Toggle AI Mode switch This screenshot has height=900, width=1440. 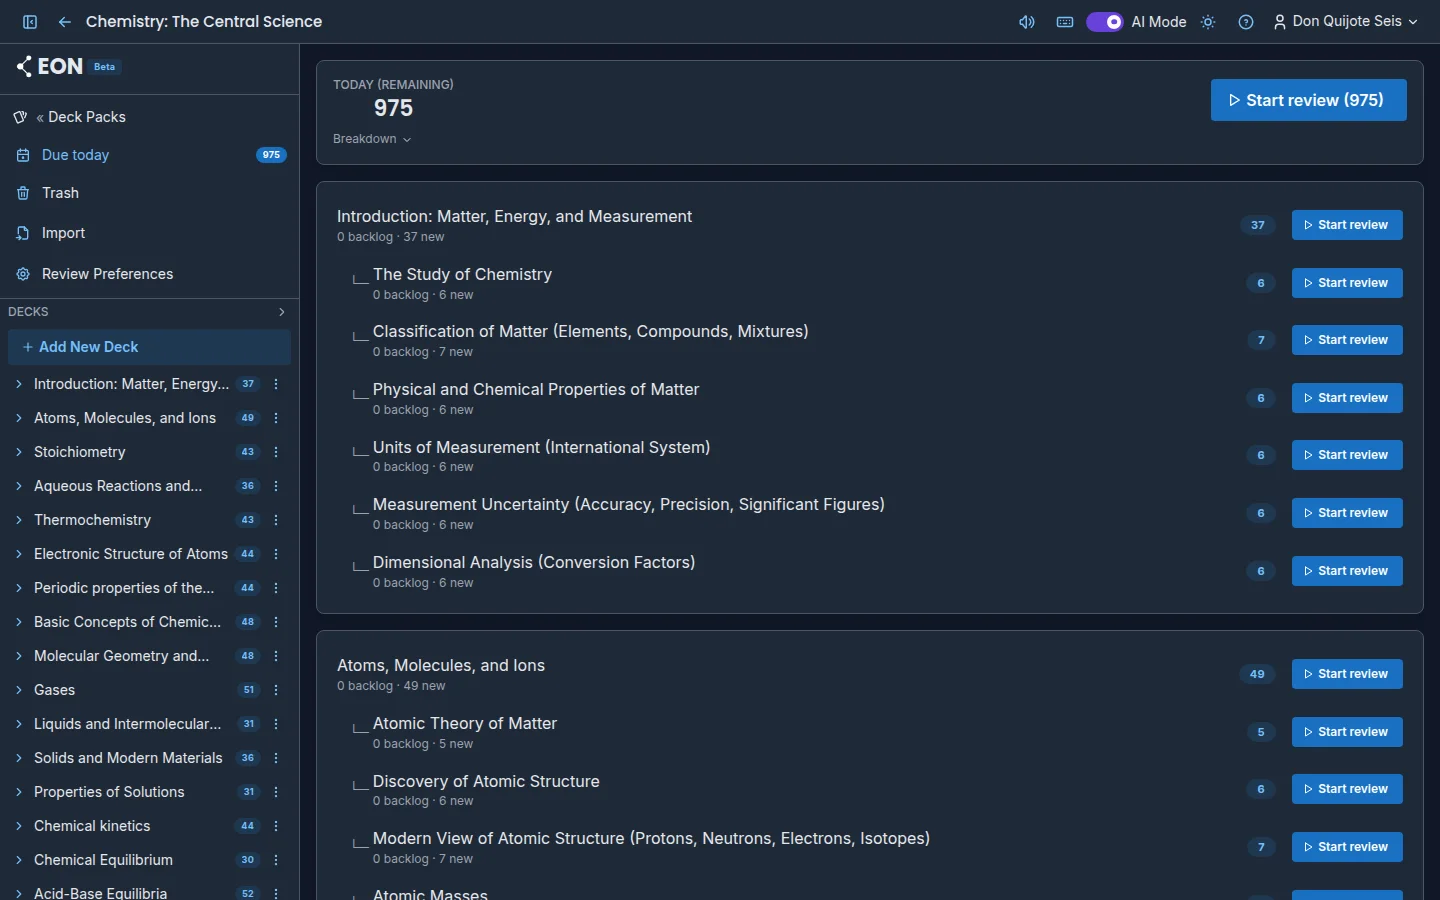coord(1105,22)
